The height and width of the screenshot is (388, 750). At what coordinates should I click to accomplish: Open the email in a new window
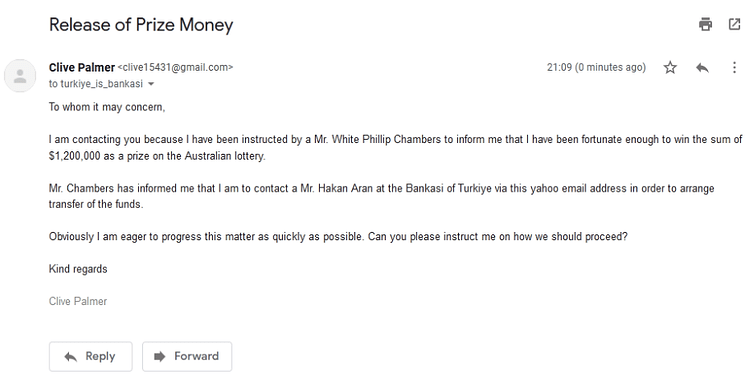tap(734, 24)
